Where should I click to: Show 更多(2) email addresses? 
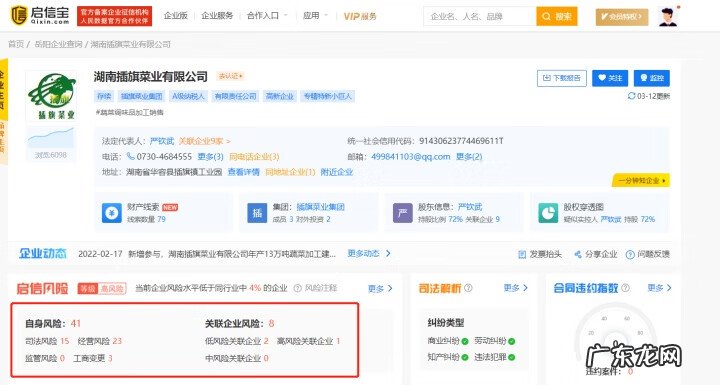469,157
